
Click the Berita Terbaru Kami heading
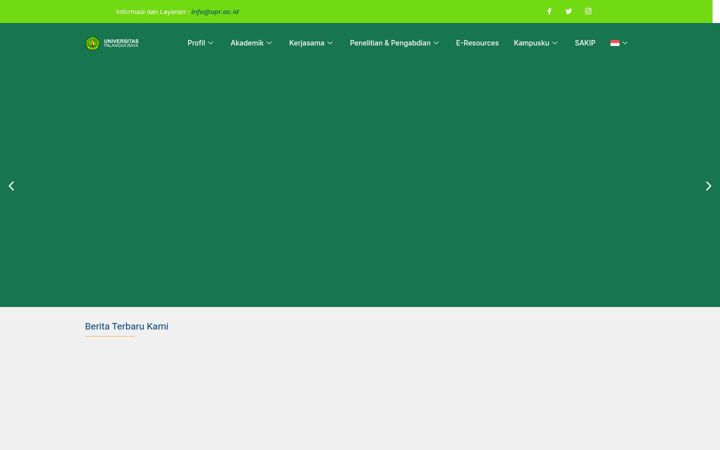point(127,326)
